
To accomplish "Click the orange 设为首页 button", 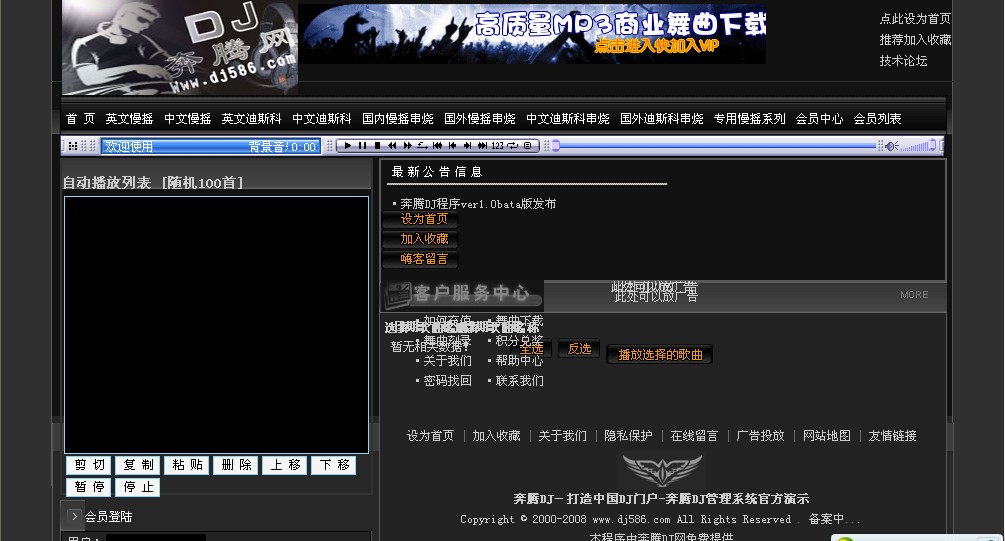I will [x=420, y=219].
